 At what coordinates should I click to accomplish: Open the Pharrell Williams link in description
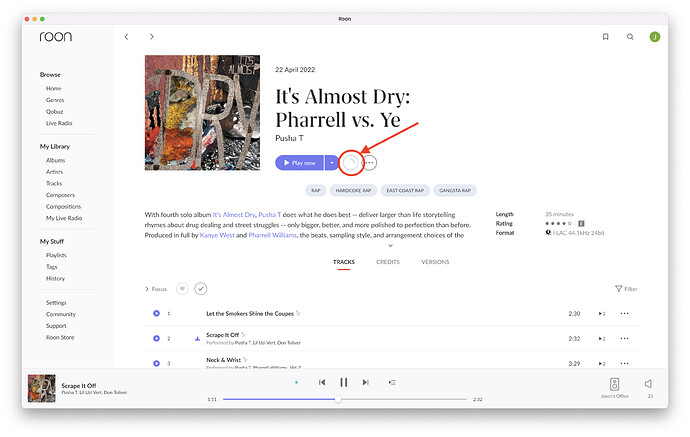point(272,235)
